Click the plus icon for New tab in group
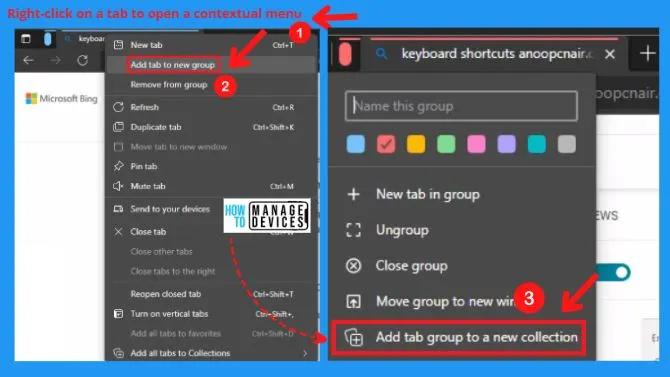Screen dimensions: 670x377 (x=353, y=194)
